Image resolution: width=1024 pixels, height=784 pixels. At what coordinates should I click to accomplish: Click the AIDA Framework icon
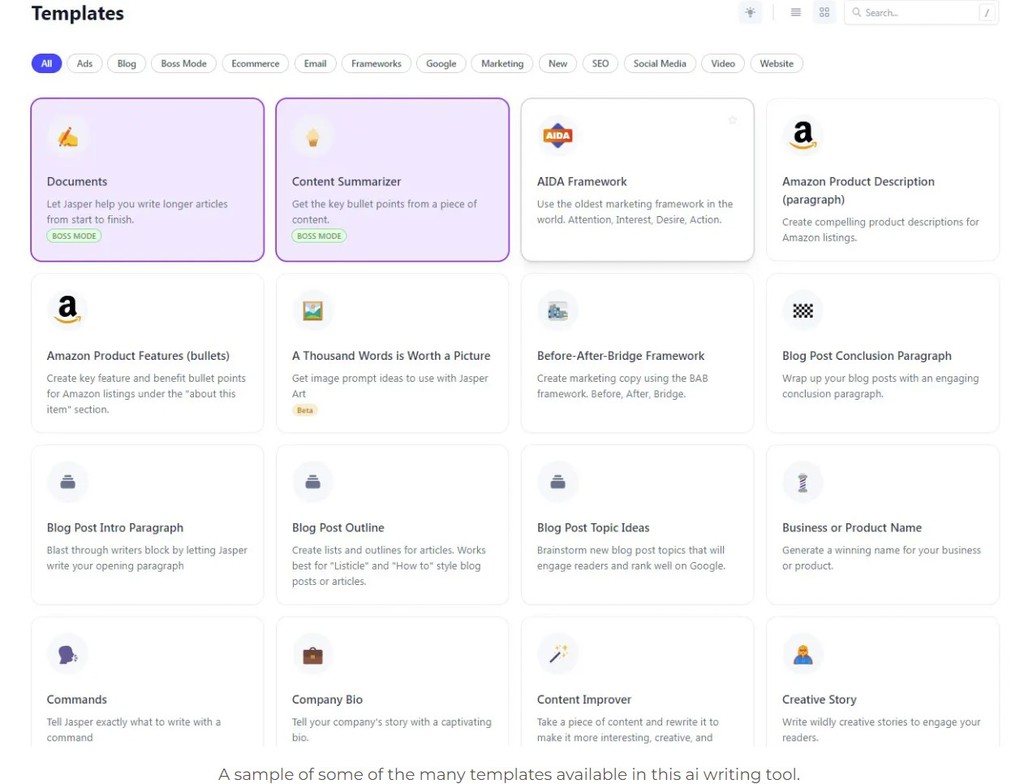coord(557,136)
